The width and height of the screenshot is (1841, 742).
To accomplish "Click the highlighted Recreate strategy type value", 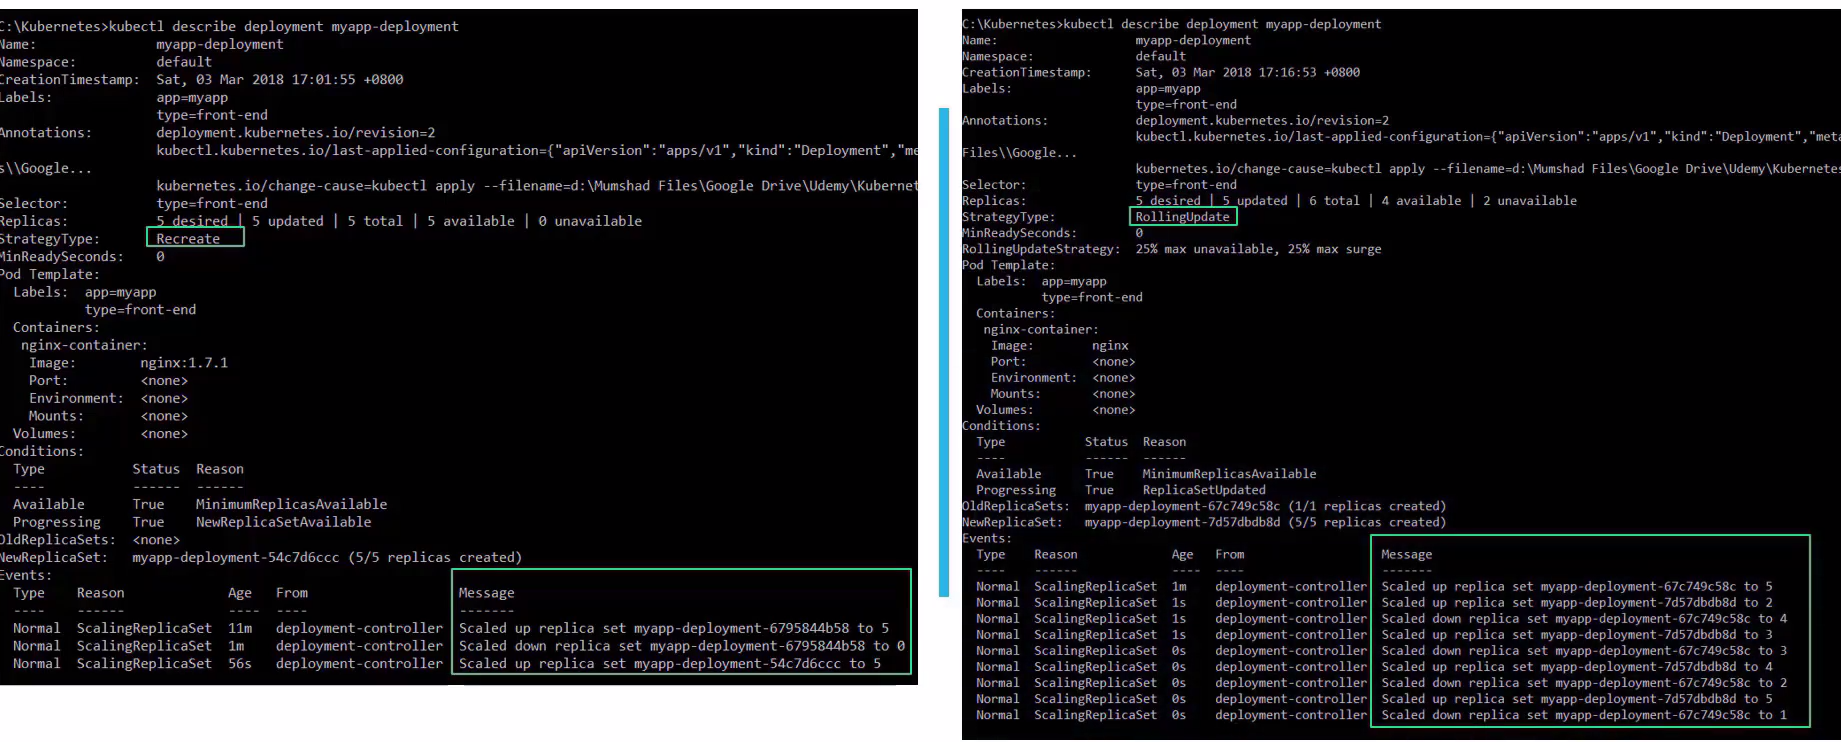I will 189,239.
